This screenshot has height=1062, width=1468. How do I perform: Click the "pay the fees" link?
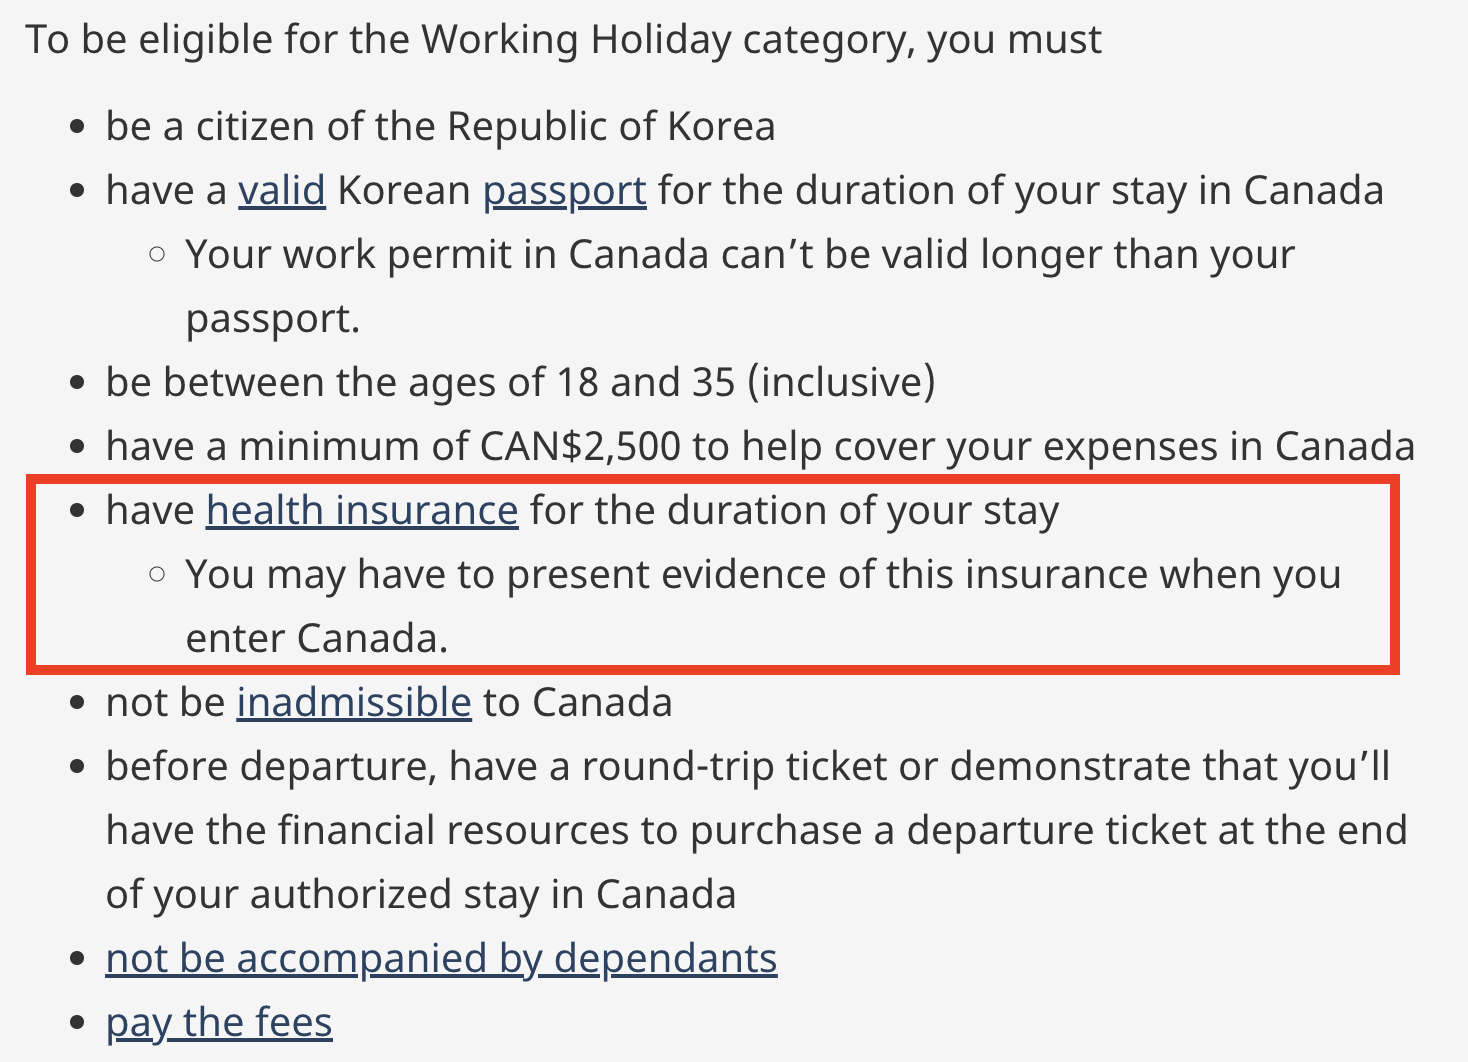(x=219, y=1022)
